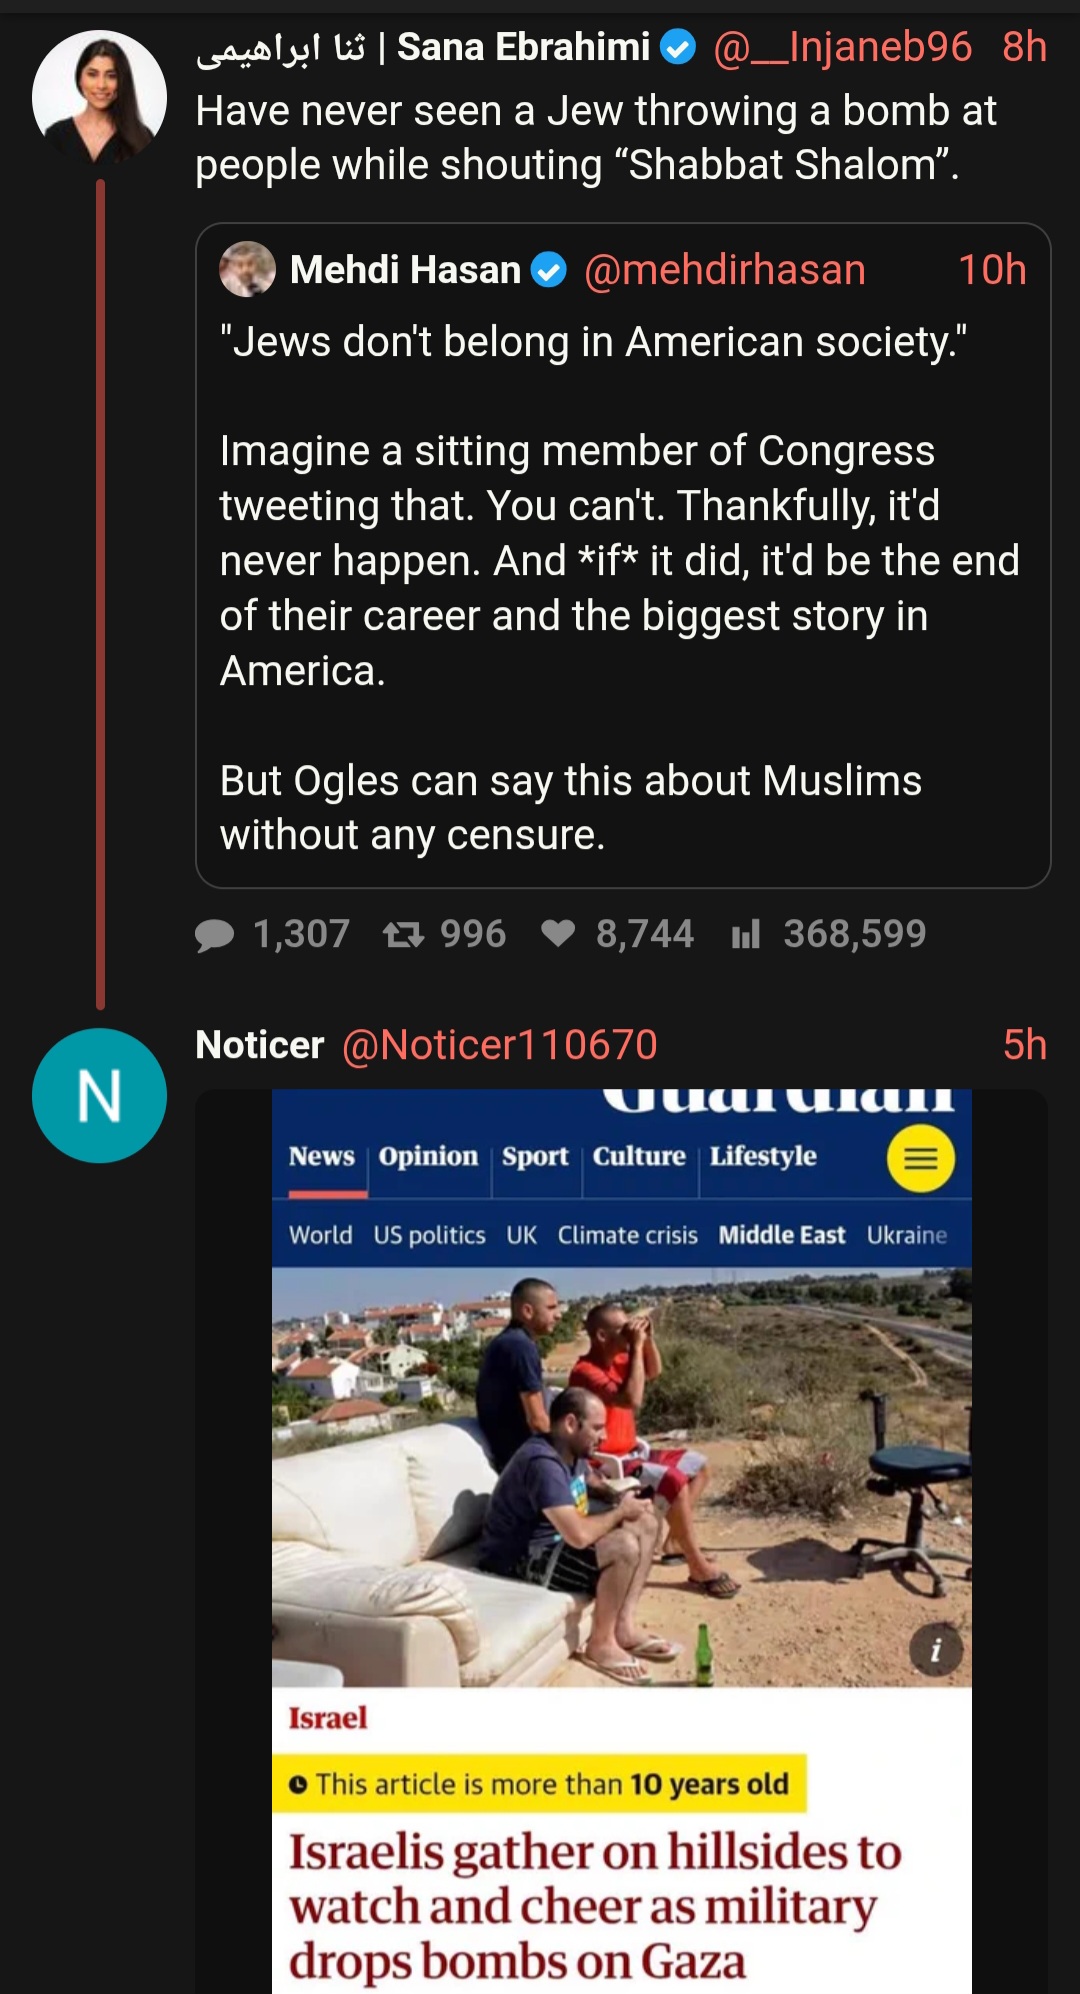Open @__Injaneb96 handle link
Viewport: 1080px width, 1994px height.
coord(842,47)
